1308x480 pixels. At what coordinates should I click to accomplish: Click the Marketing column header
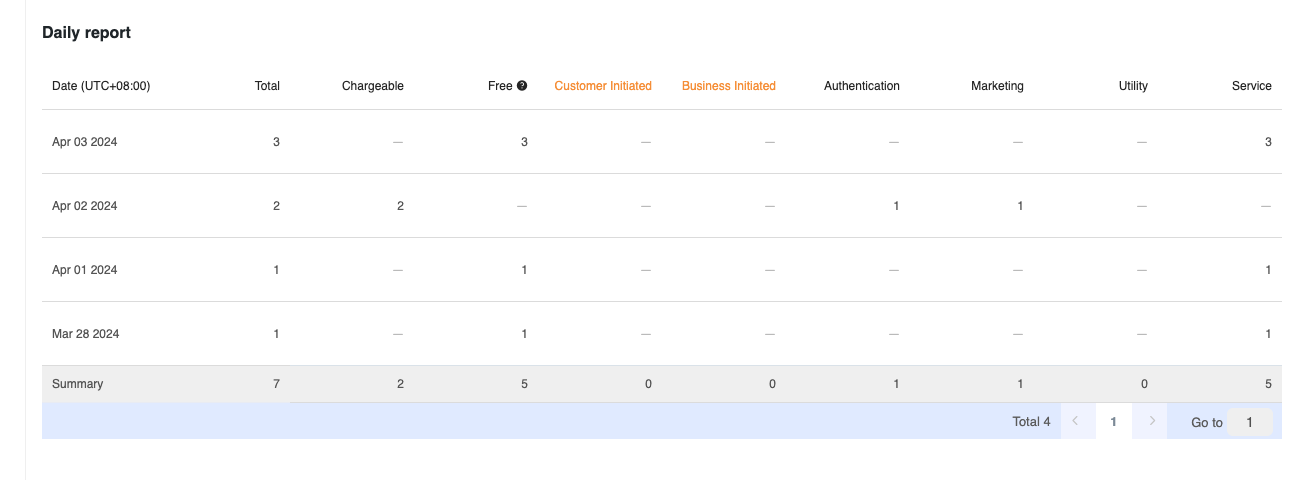click(x=997, y=86)
